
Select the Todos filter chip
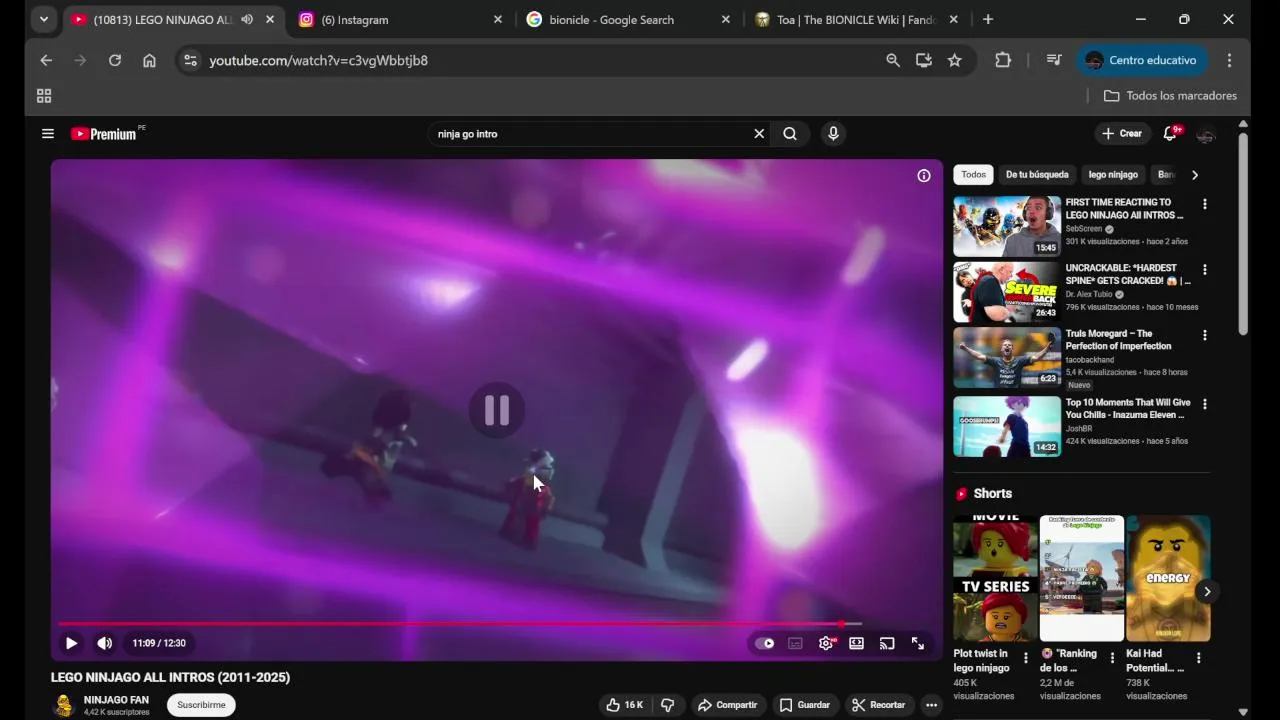point(973,175)
